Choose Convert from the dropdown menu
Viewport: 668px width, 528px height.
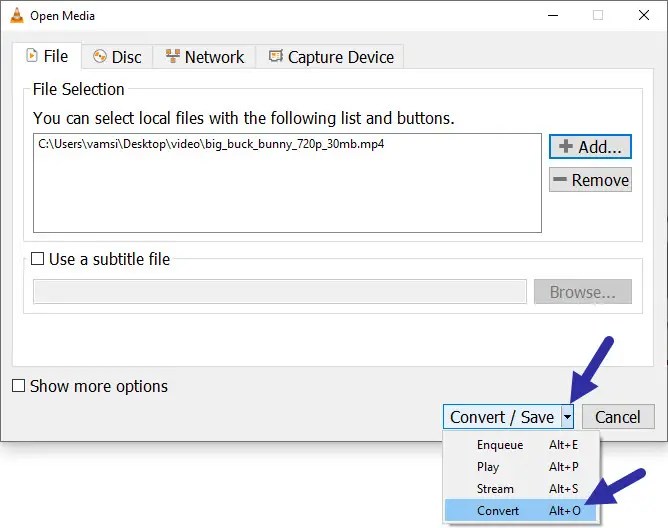pyautogui.click(x=522, y=511)
